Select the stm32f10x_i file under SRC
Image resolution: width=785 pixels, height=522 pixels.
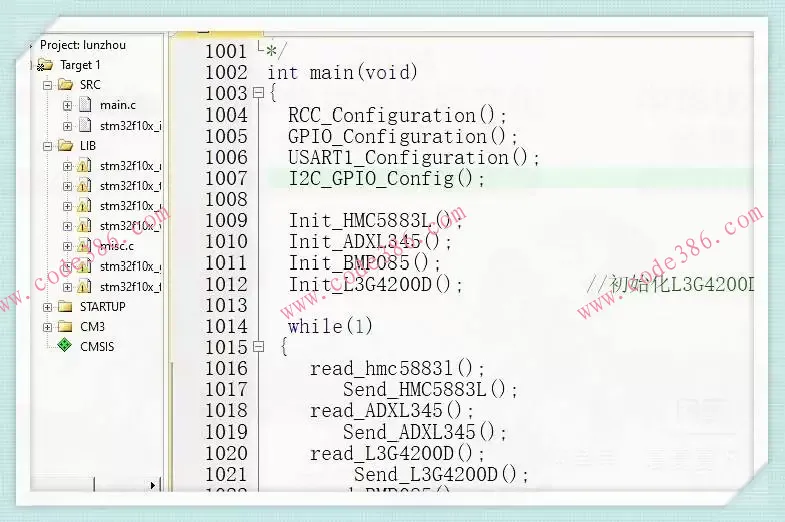[130, 125]
